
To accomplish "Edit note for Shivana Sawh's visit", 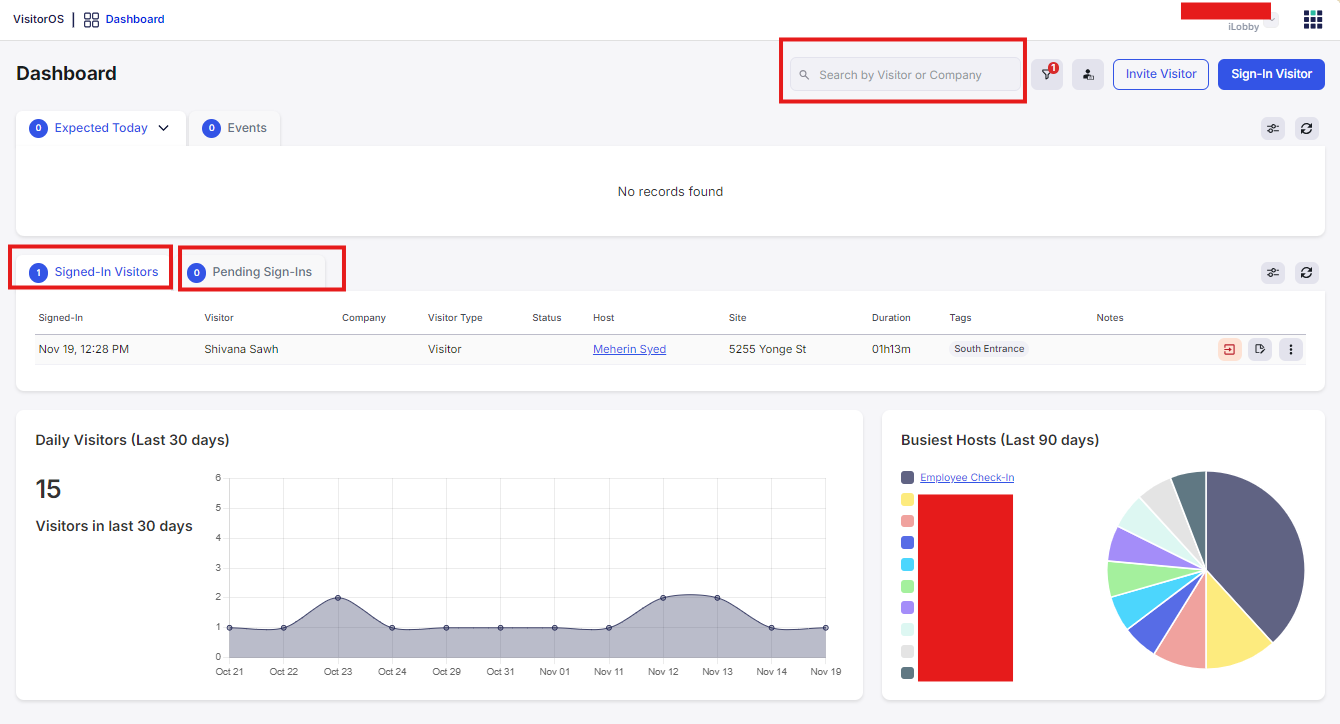I will click(x=1260, y=349).
